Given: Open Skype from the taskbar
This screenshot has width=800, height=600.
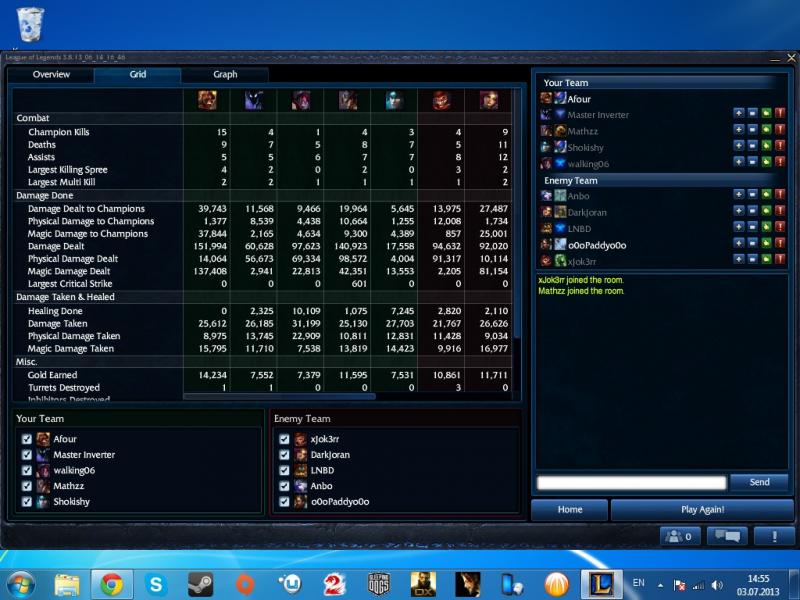Looking at the screenshot, I should (x=156, y=584).
